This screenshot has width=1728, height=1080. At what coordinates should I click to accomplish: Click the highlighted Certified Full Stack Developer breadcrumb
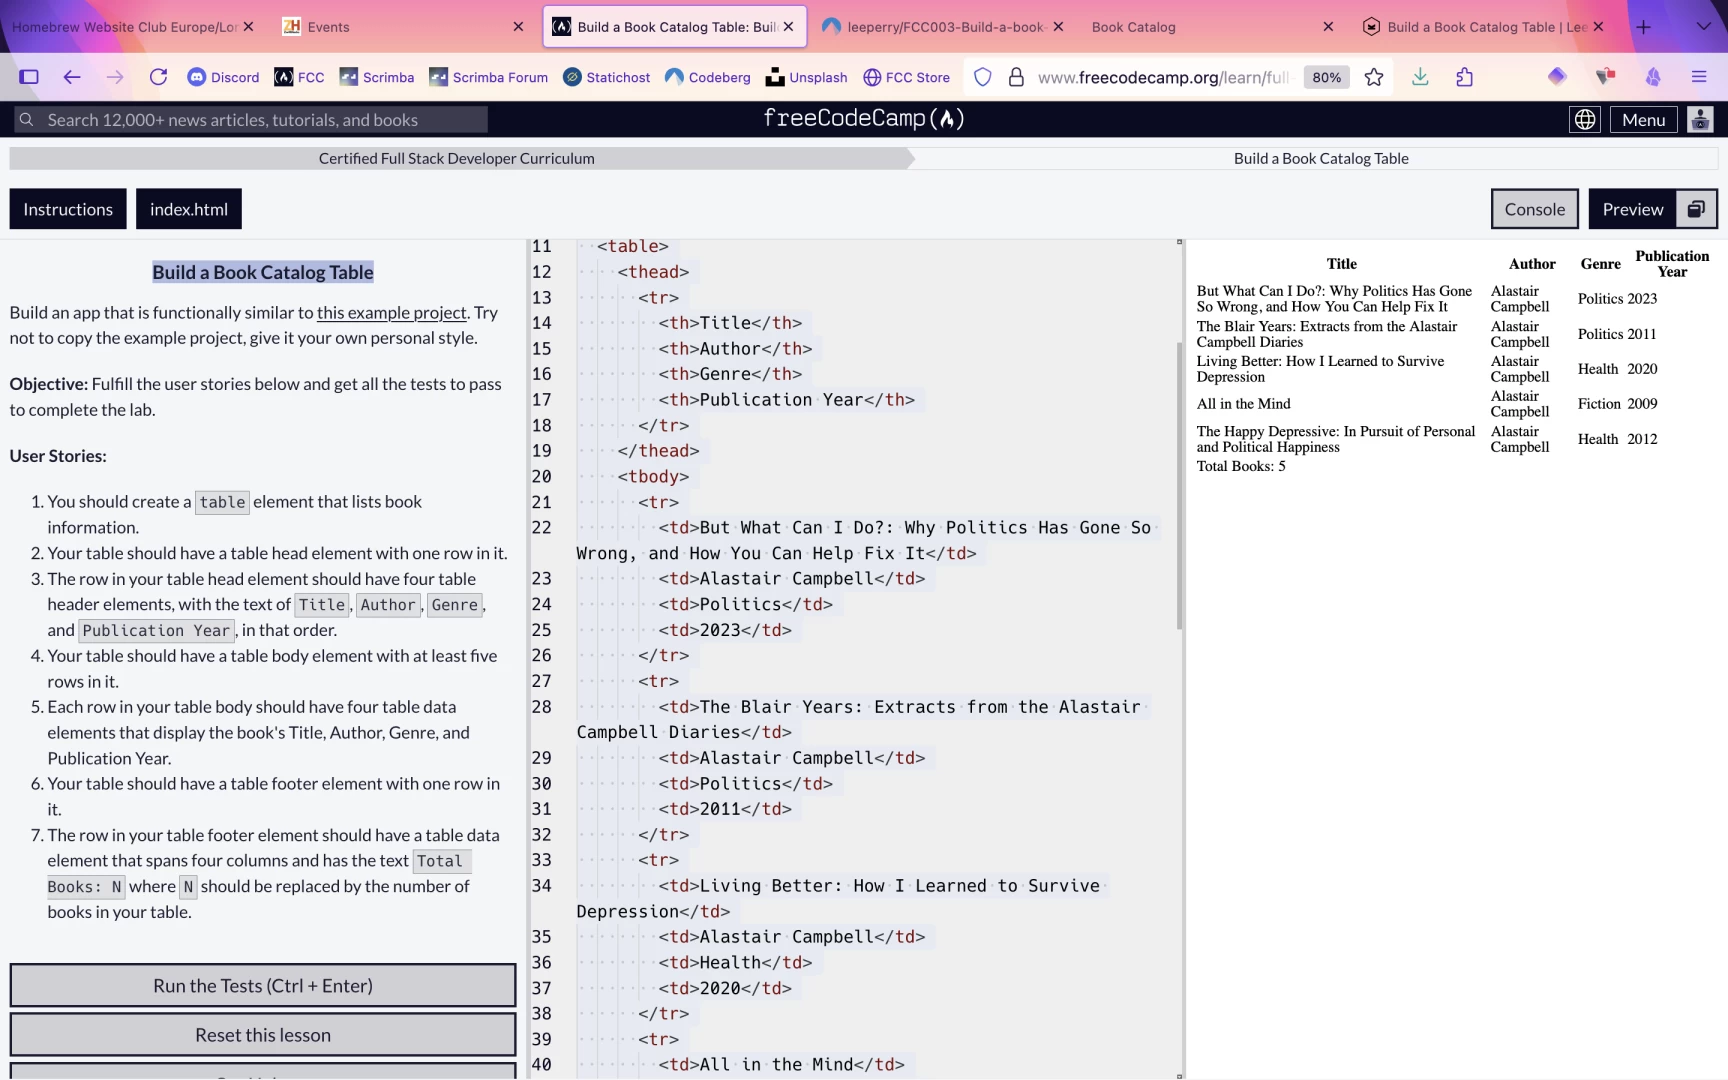click(x=456, y=158)
